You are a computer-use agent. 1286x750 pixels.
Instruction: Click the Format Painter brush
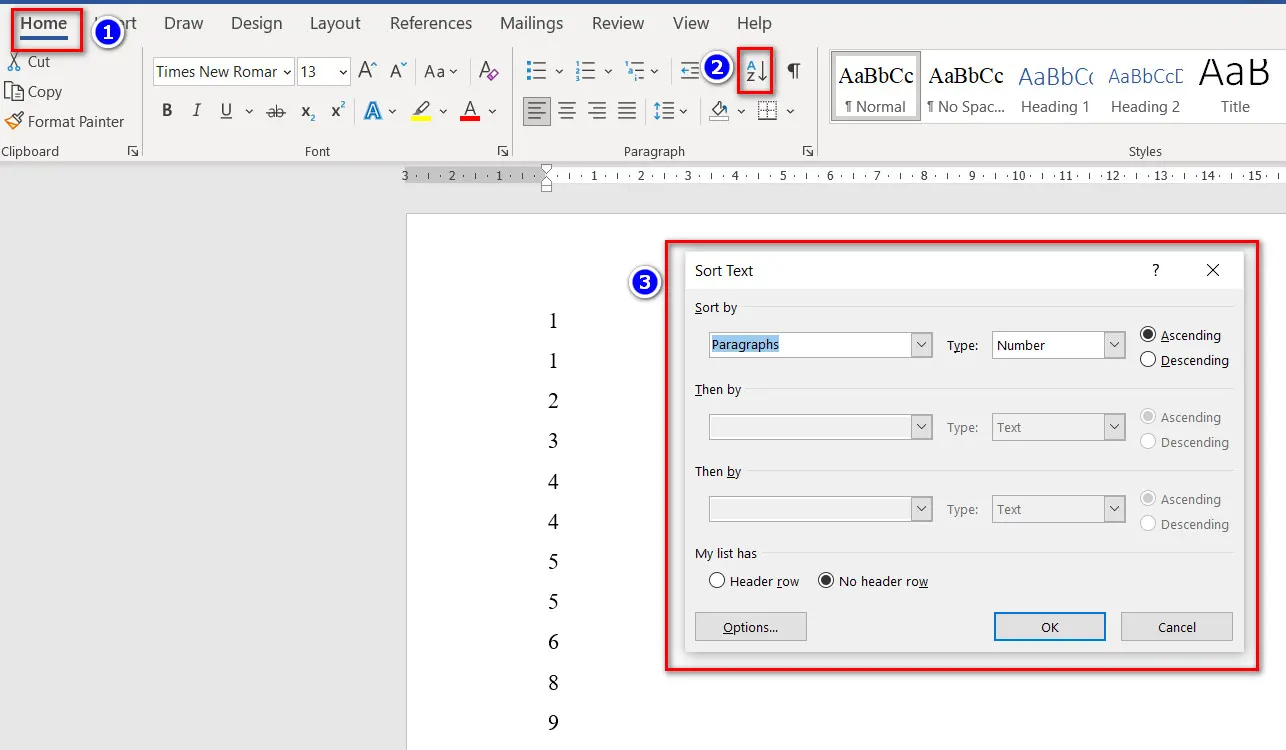click(x=64, y=121)
